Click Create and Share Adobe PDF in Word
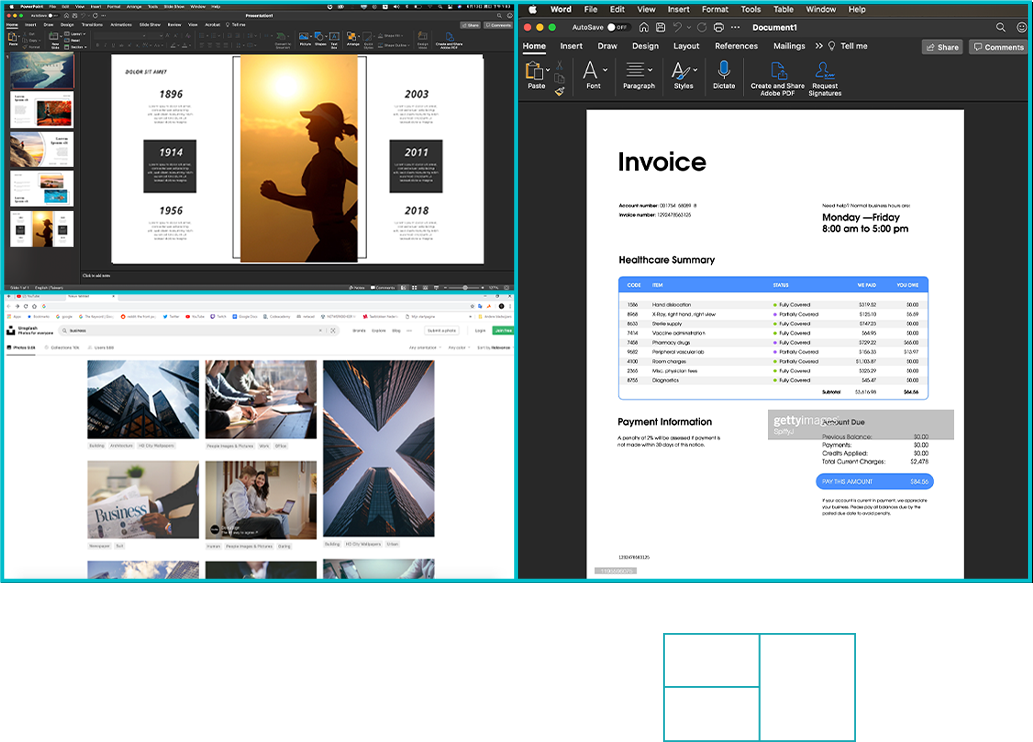The image size is (1033, 742). click(777, 76)
